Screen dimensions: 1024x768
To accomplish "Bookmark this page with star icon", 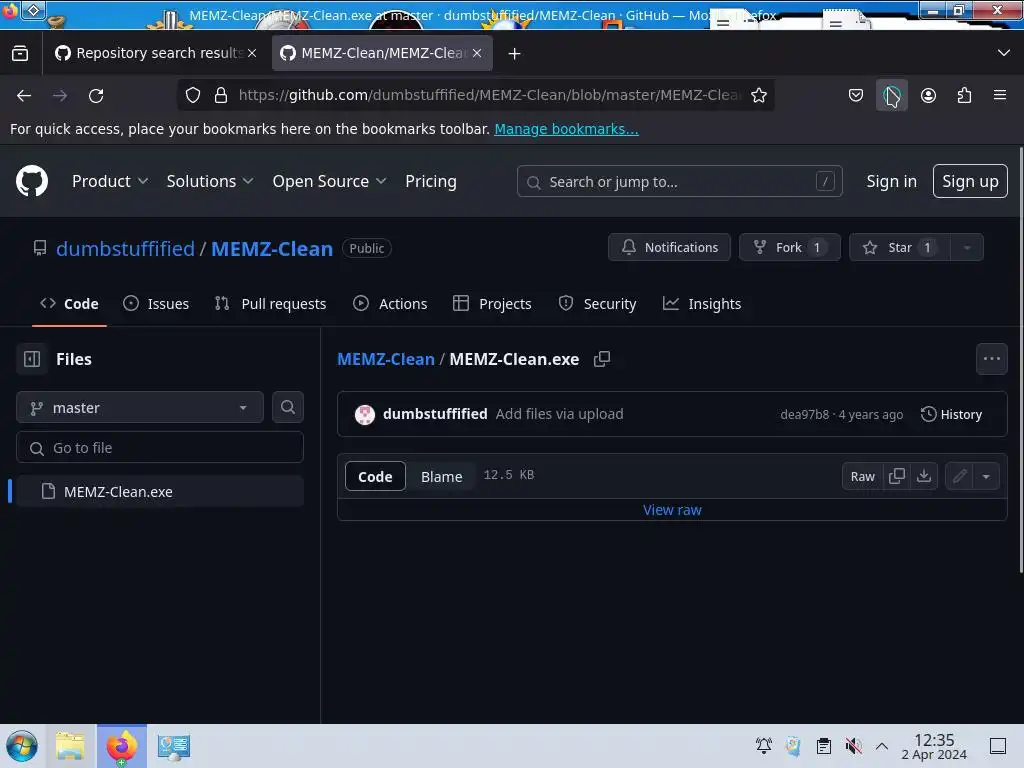I will (758, 95).
